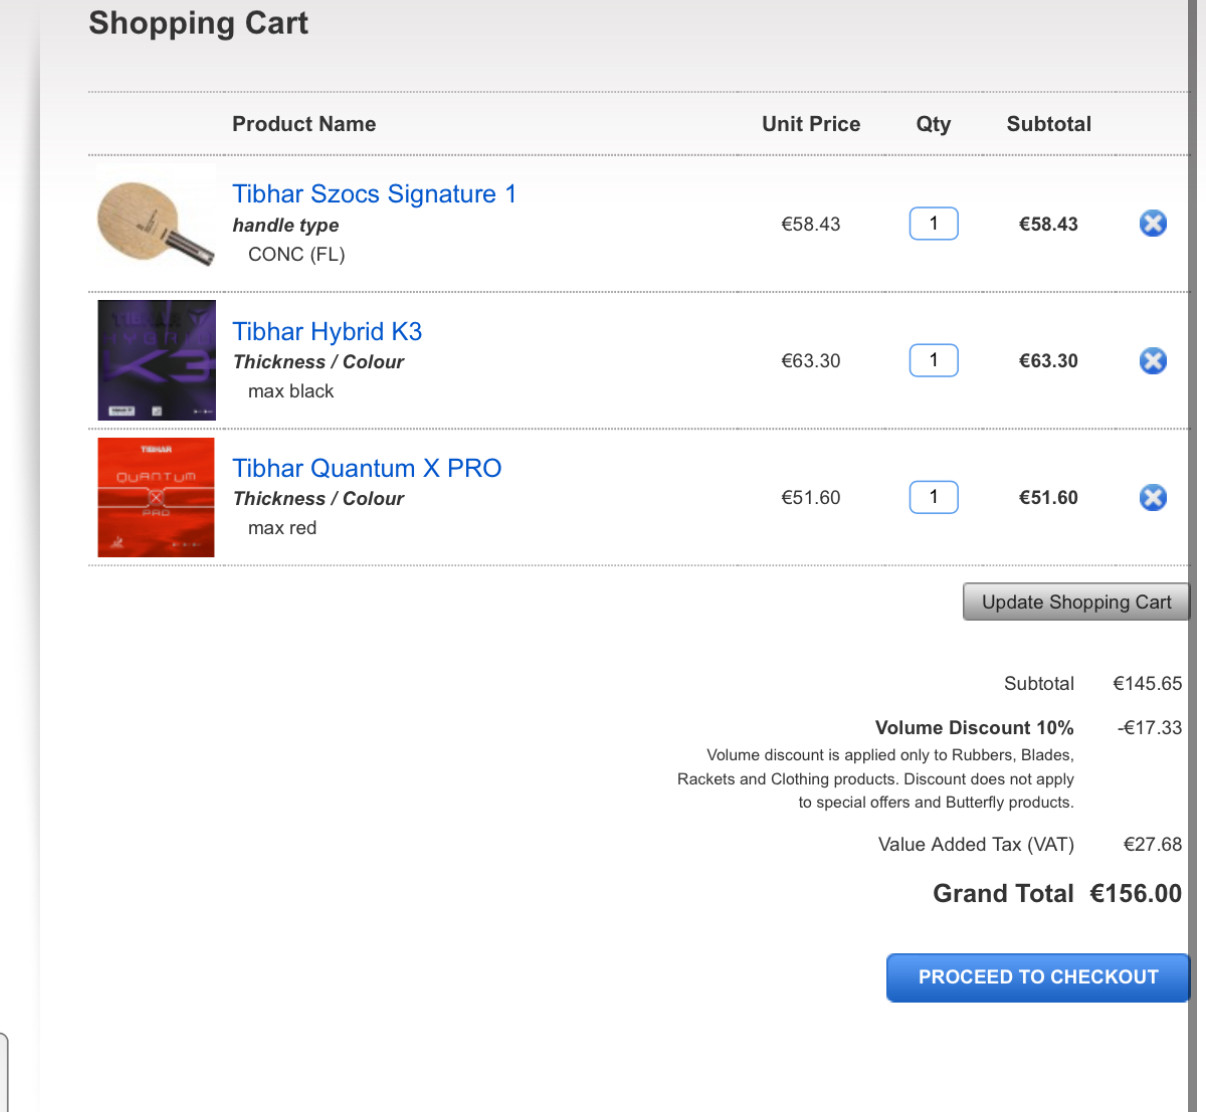Delete Tibhar Quantum X PRO item
The width and height of the screenshot is (1206, 1112).
(1152, 497)
